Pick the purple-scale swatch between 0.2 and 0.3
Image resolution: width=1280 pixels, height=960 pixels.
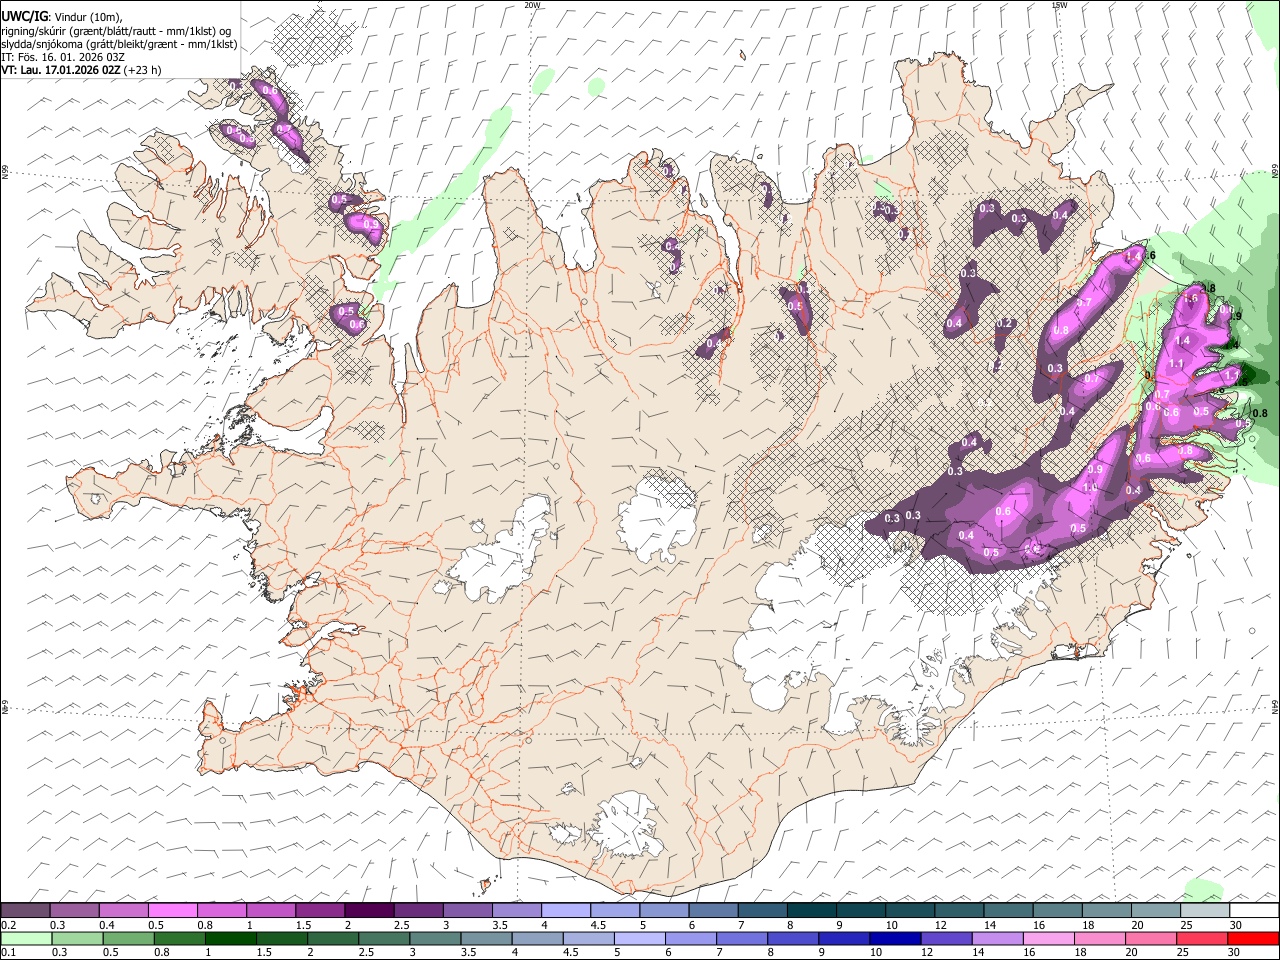[x=25, y=910]
